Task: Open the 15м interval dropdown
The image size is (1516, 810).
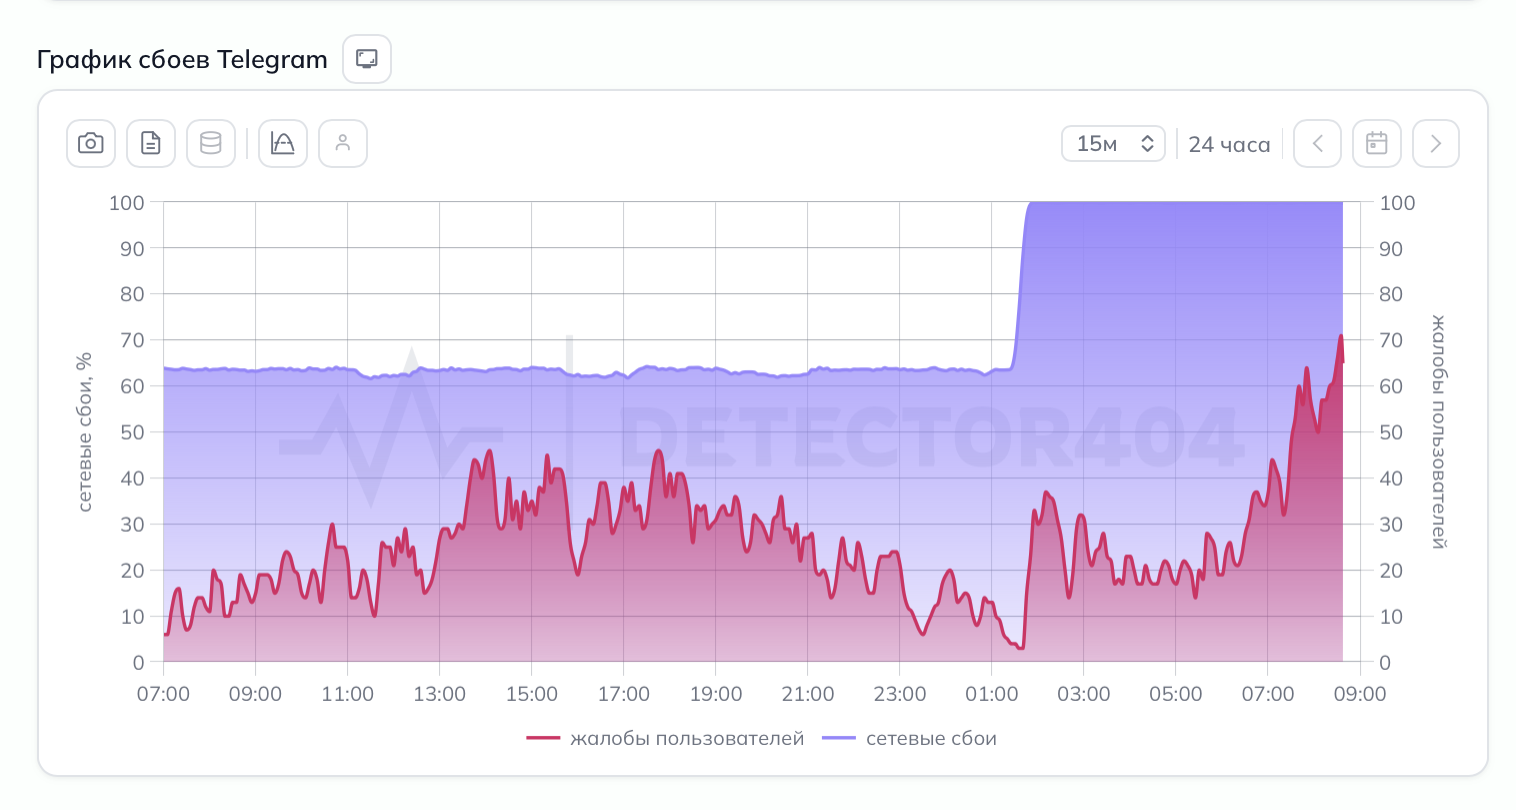Action: [1113, 144]
